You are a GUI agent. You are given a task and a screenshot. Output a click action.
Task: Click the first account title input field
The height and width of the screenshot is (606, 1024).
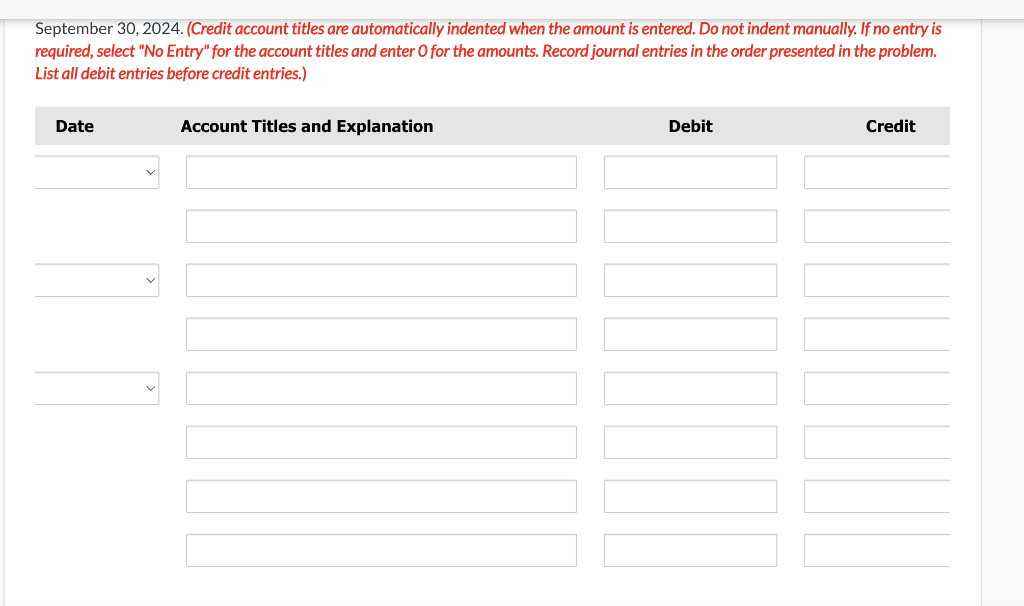381,171
